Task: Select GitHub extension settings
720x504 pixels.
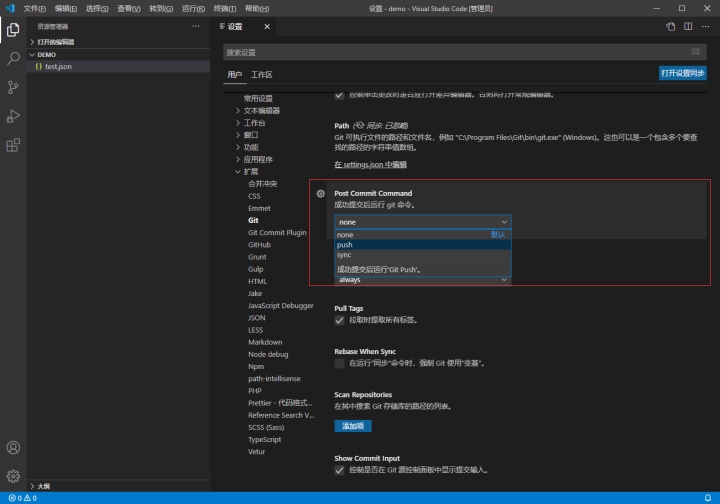Action: point(259,245)
